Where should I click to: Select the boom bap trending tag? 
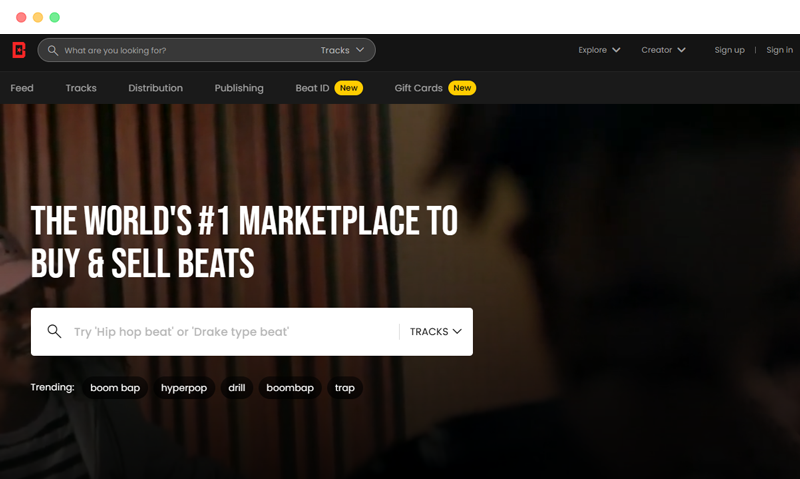[115, 388]
